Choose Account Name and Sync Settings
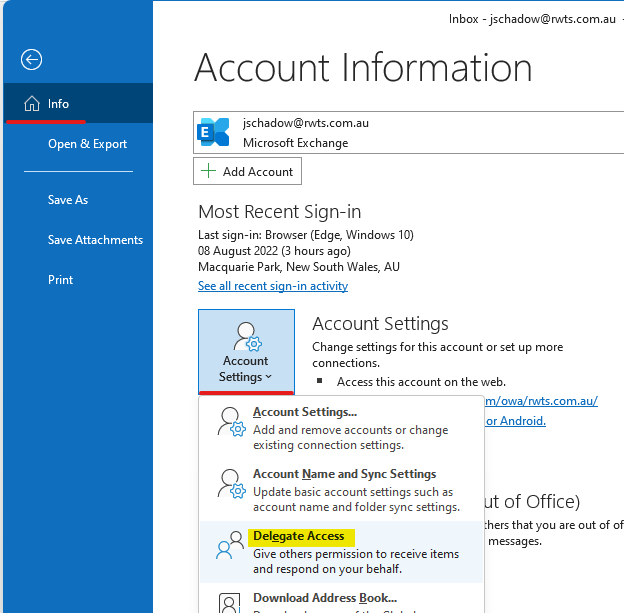This screenshot has height=613, width=624. coord(344,474)
